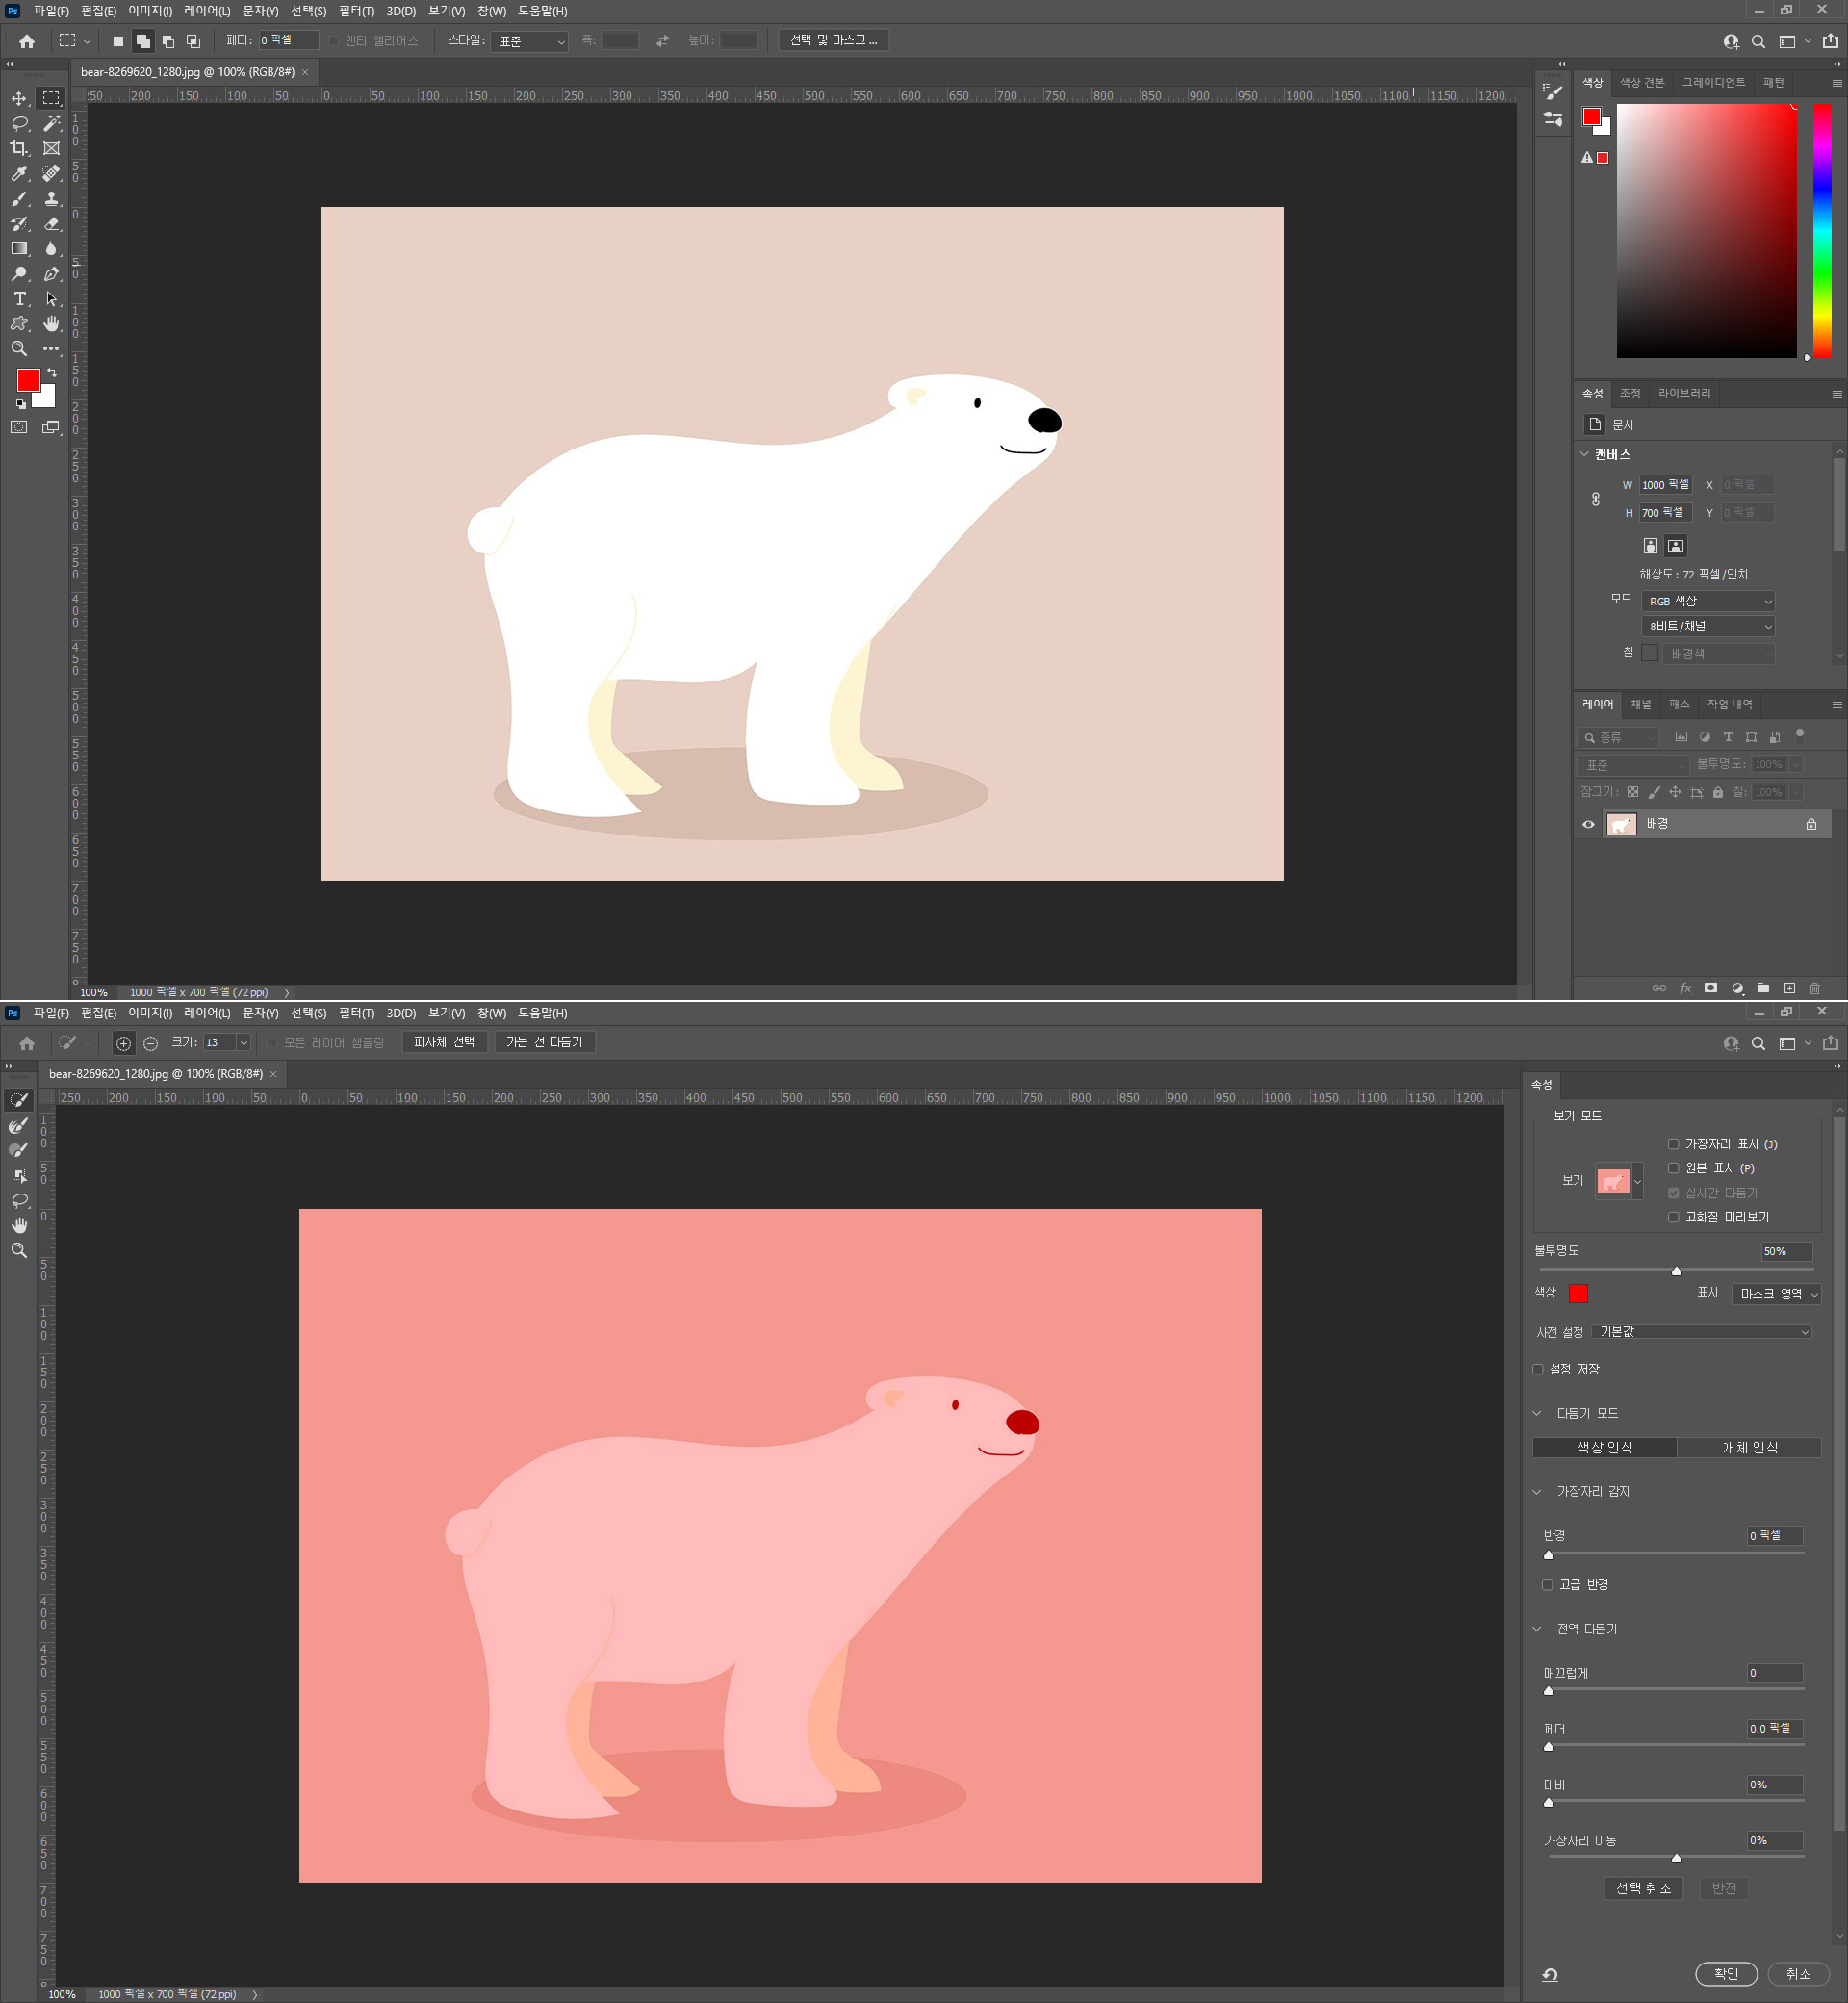Hide the 배경 layer with eye icon
The image size is (1848, 2003).
(1588, 824)
